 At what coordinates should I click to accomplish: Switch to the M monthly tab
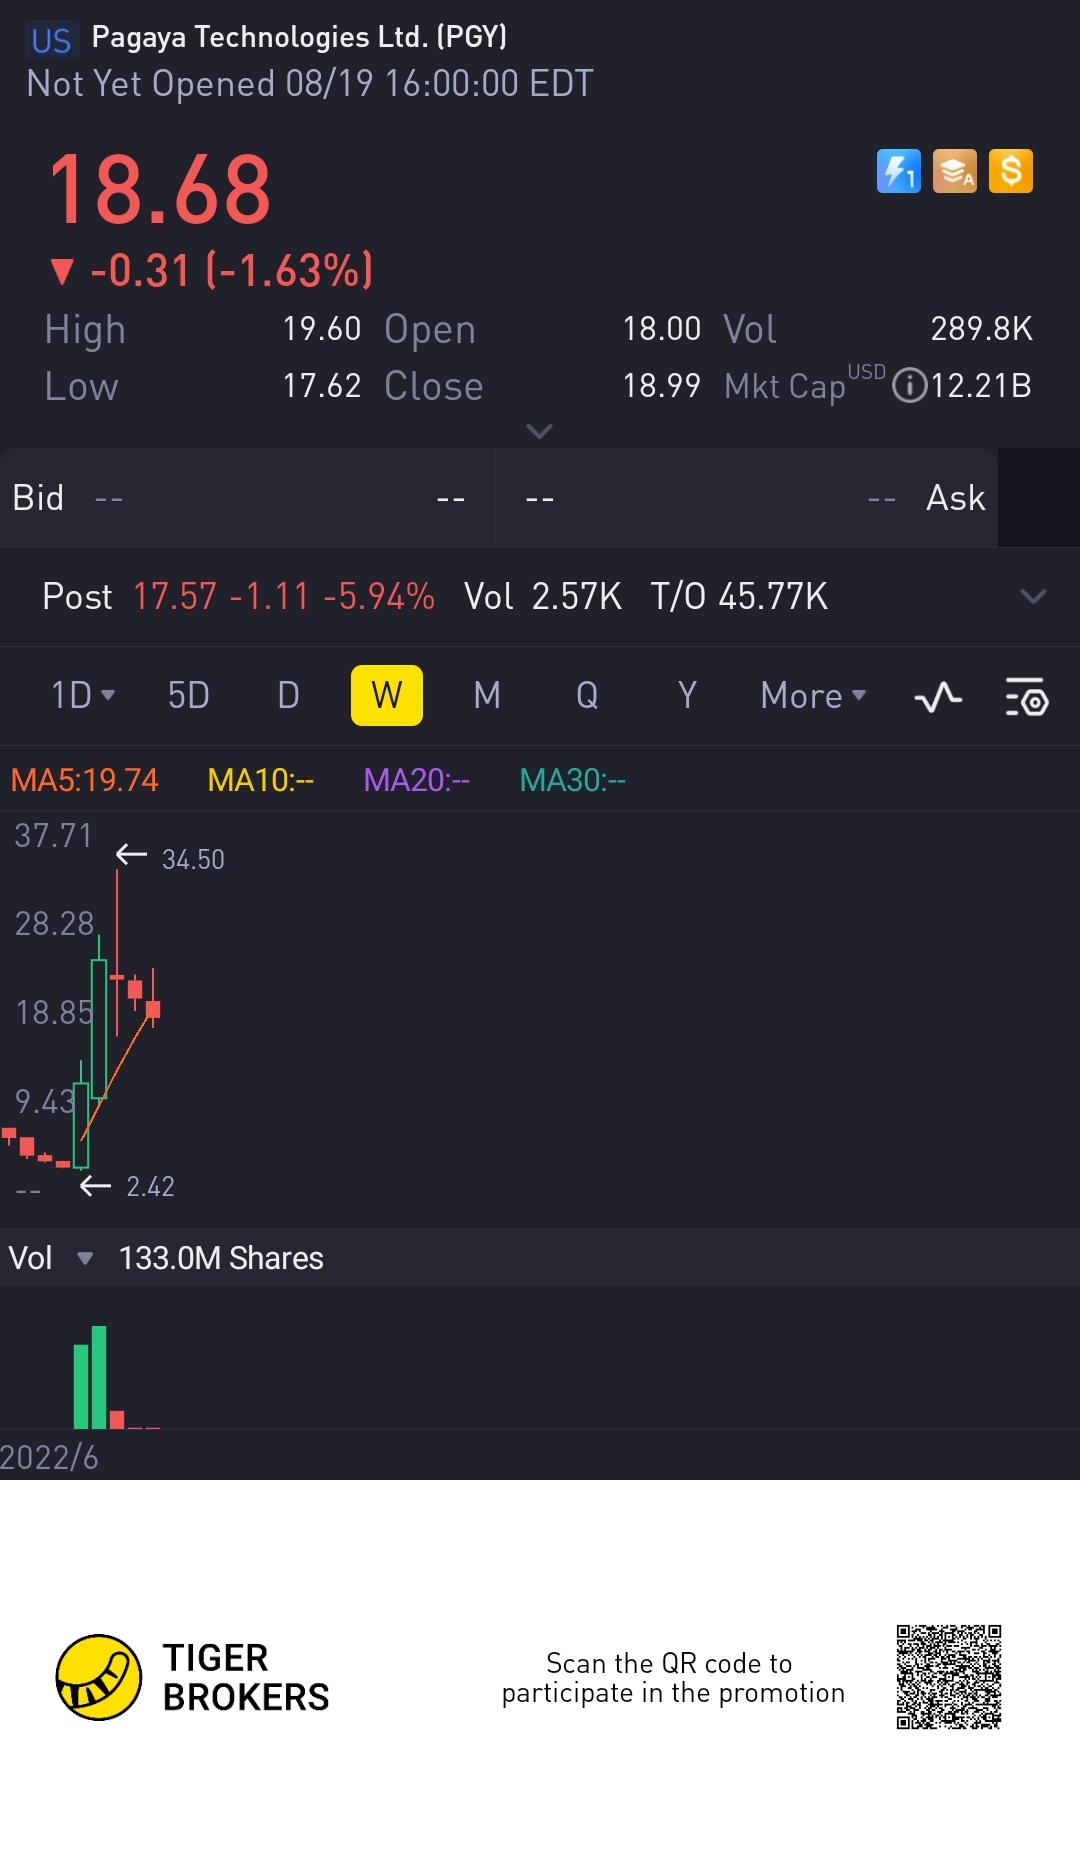487,695
